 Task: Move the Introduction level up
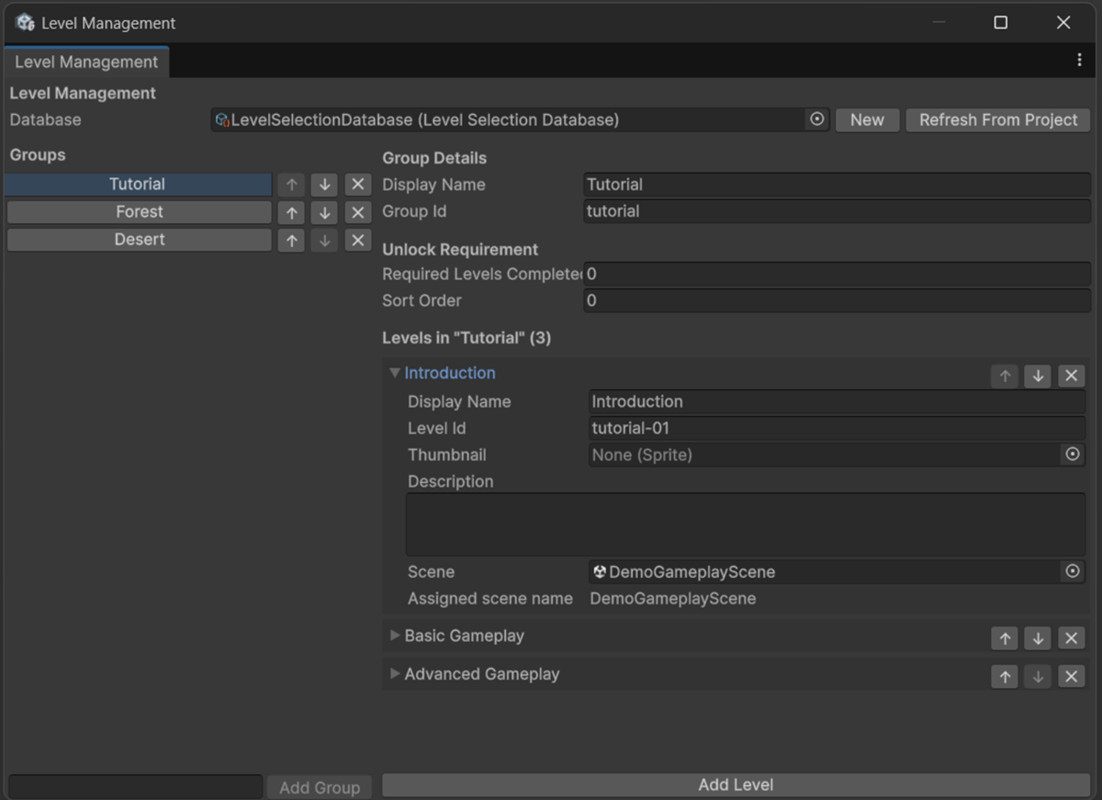pyautogui.click(x=1005, y=376)
